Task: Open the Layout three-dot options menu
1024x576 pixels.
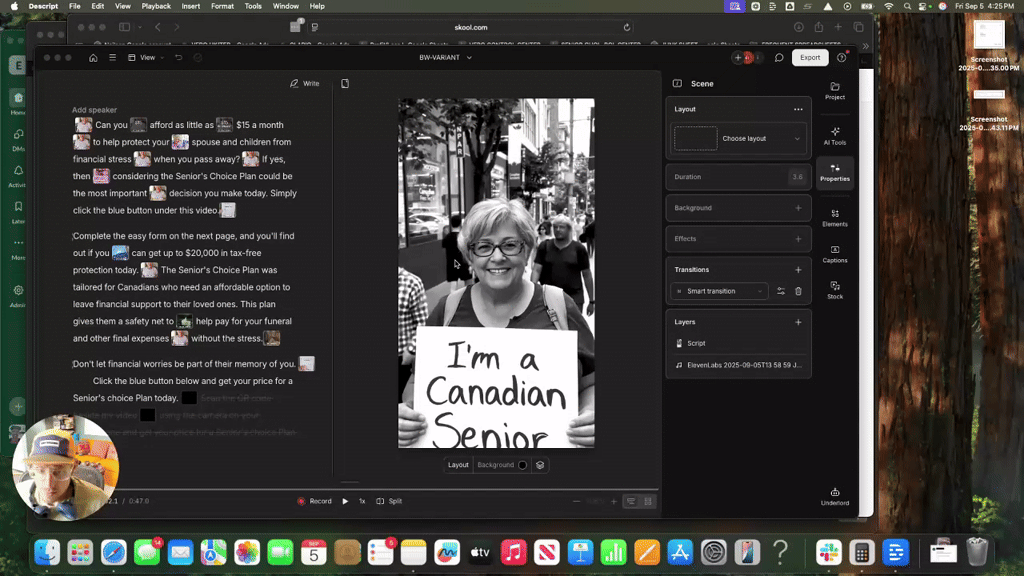Action: [798, 109]
